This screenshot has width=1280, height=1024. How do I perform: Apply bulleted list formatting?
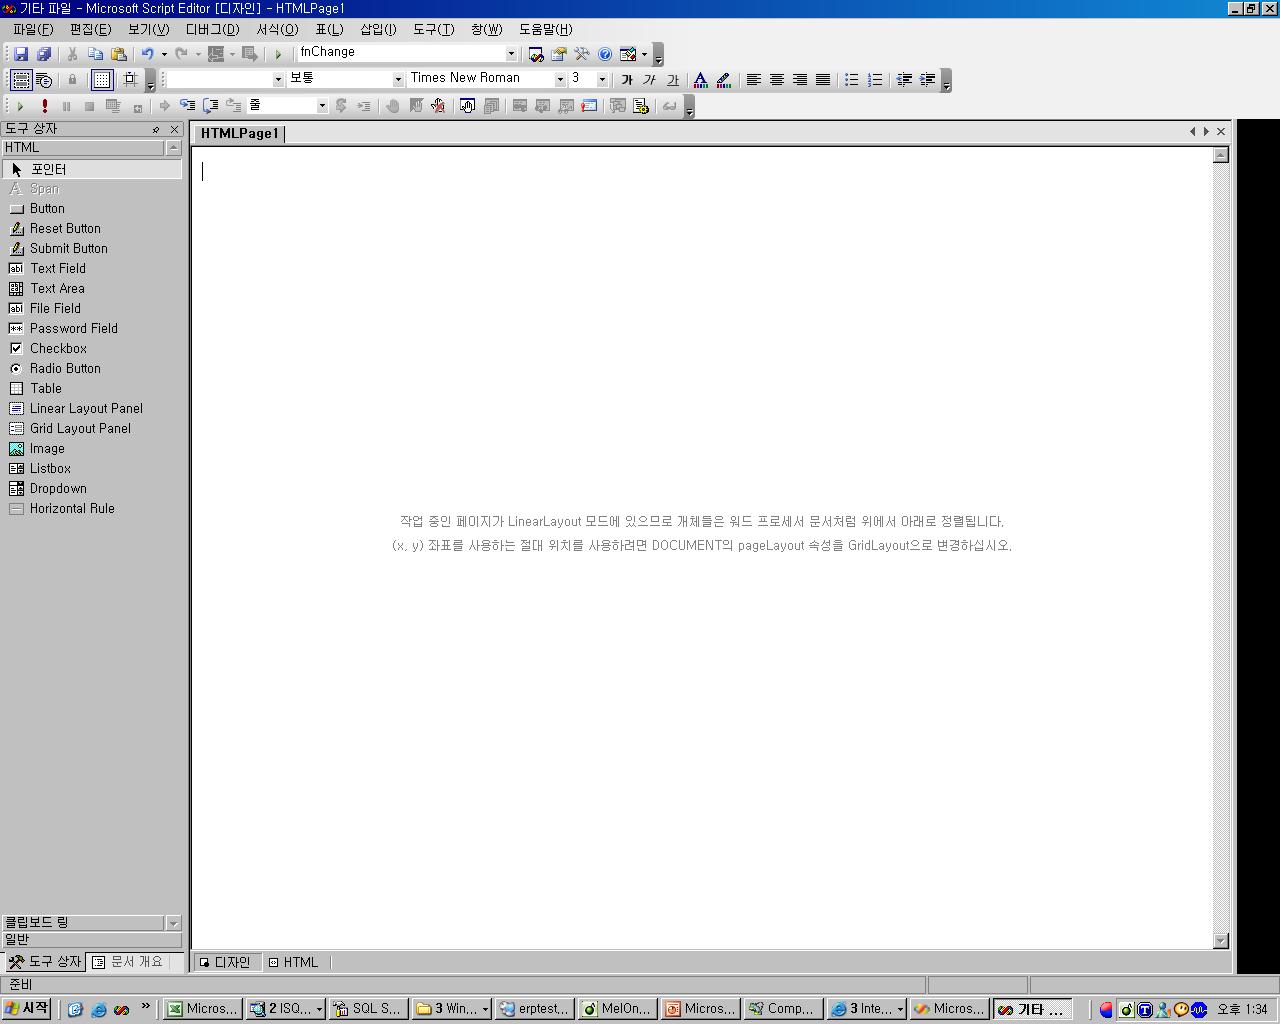[851, 80]
